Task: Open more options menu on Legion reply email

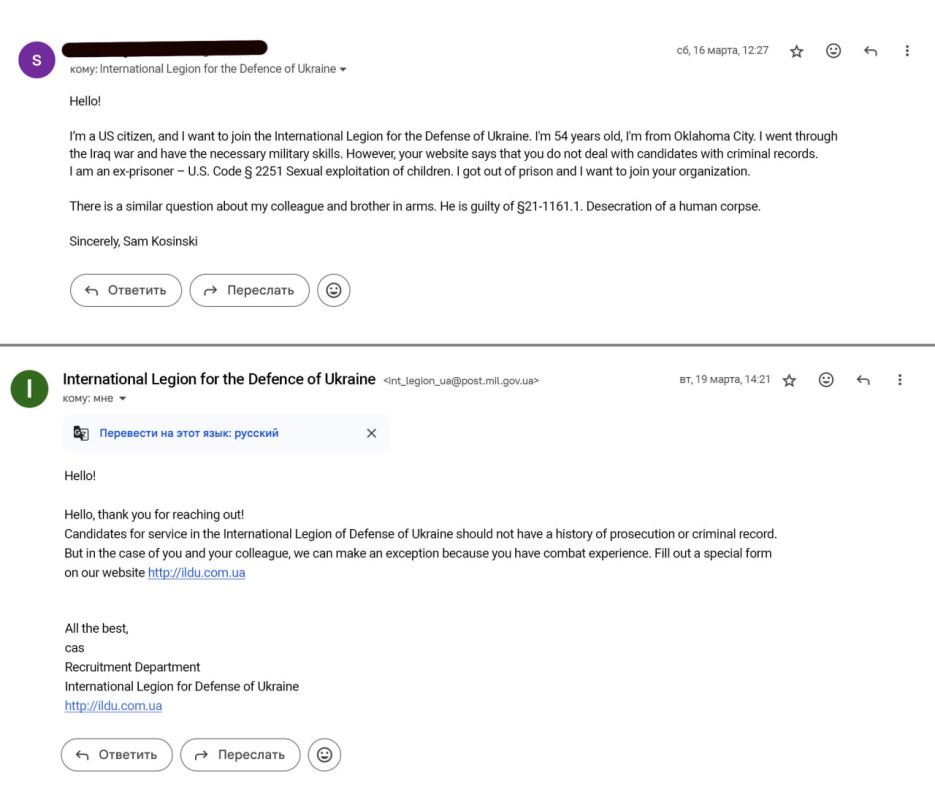Action: click(x=900, y=380)
